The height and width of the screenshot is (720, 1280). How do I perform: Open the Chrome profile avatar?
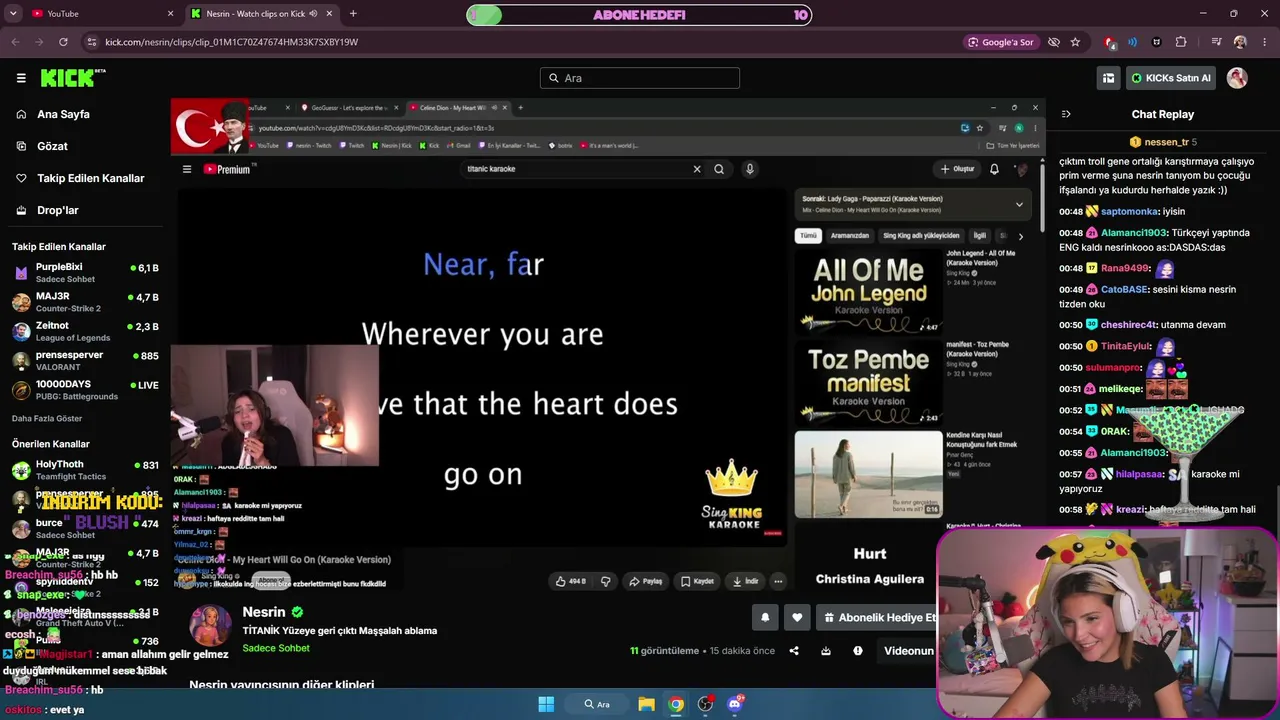click(1240, 42)
